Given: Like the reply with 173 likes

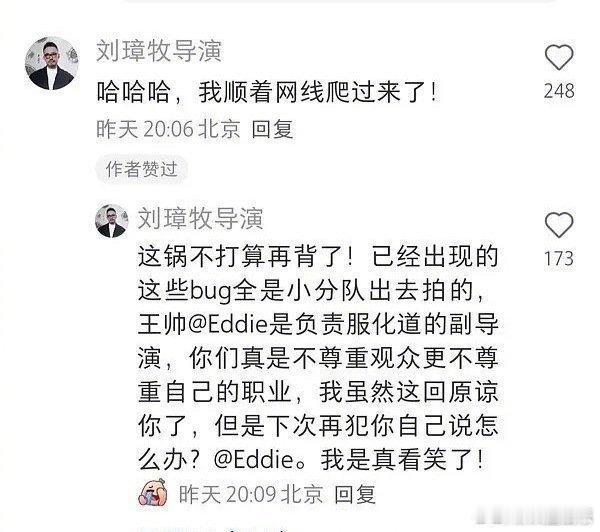Looking at the screenshot, I should pyautogui.click(x=559, y=225).
